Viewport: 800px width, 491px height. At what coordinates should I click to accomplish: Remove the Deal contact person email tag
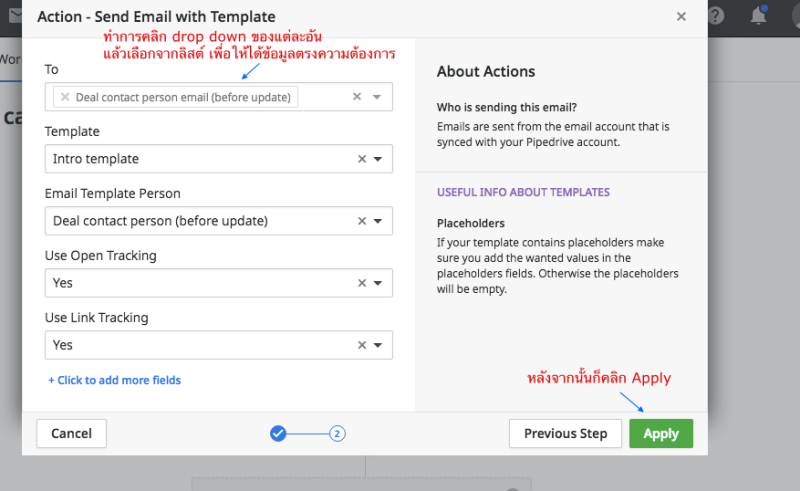65,97
